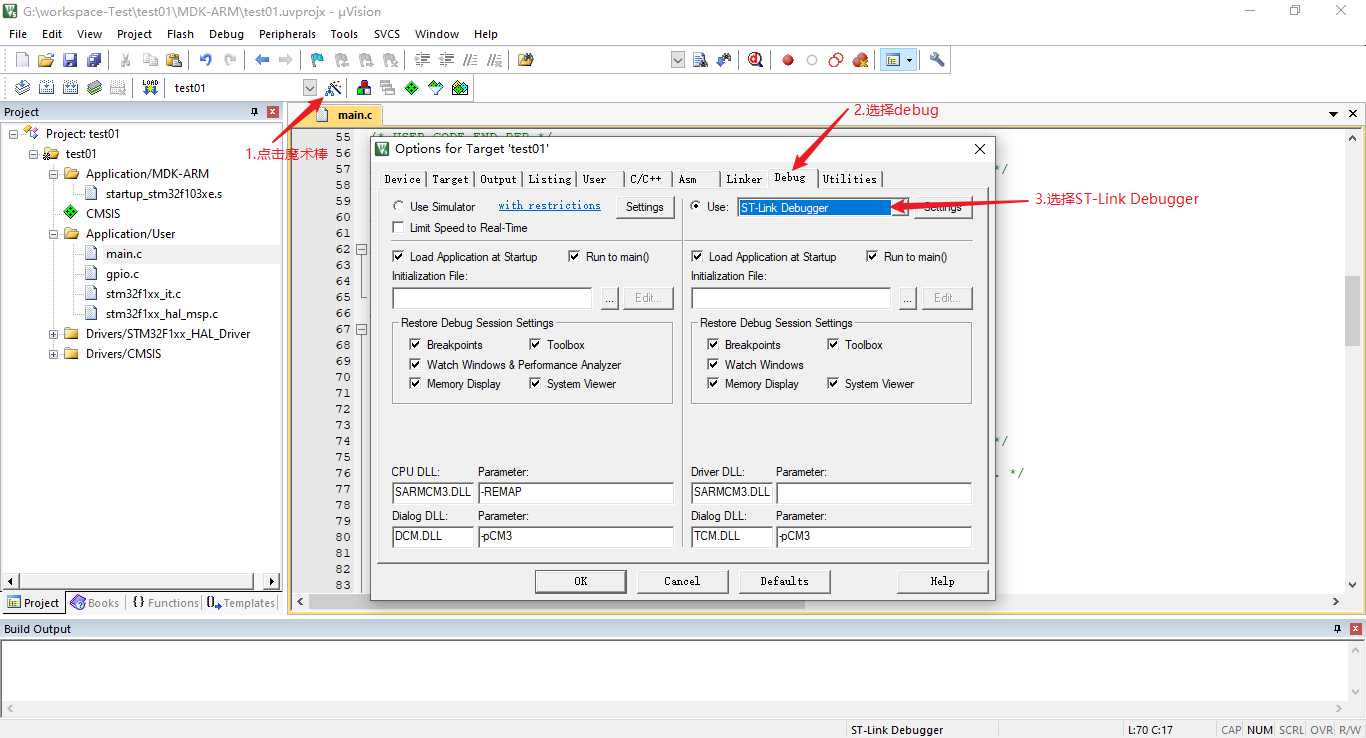Switch to the Utilities tab
Image resolution: width=1366 pixels, height=738 pixels.
pos(850,179)
